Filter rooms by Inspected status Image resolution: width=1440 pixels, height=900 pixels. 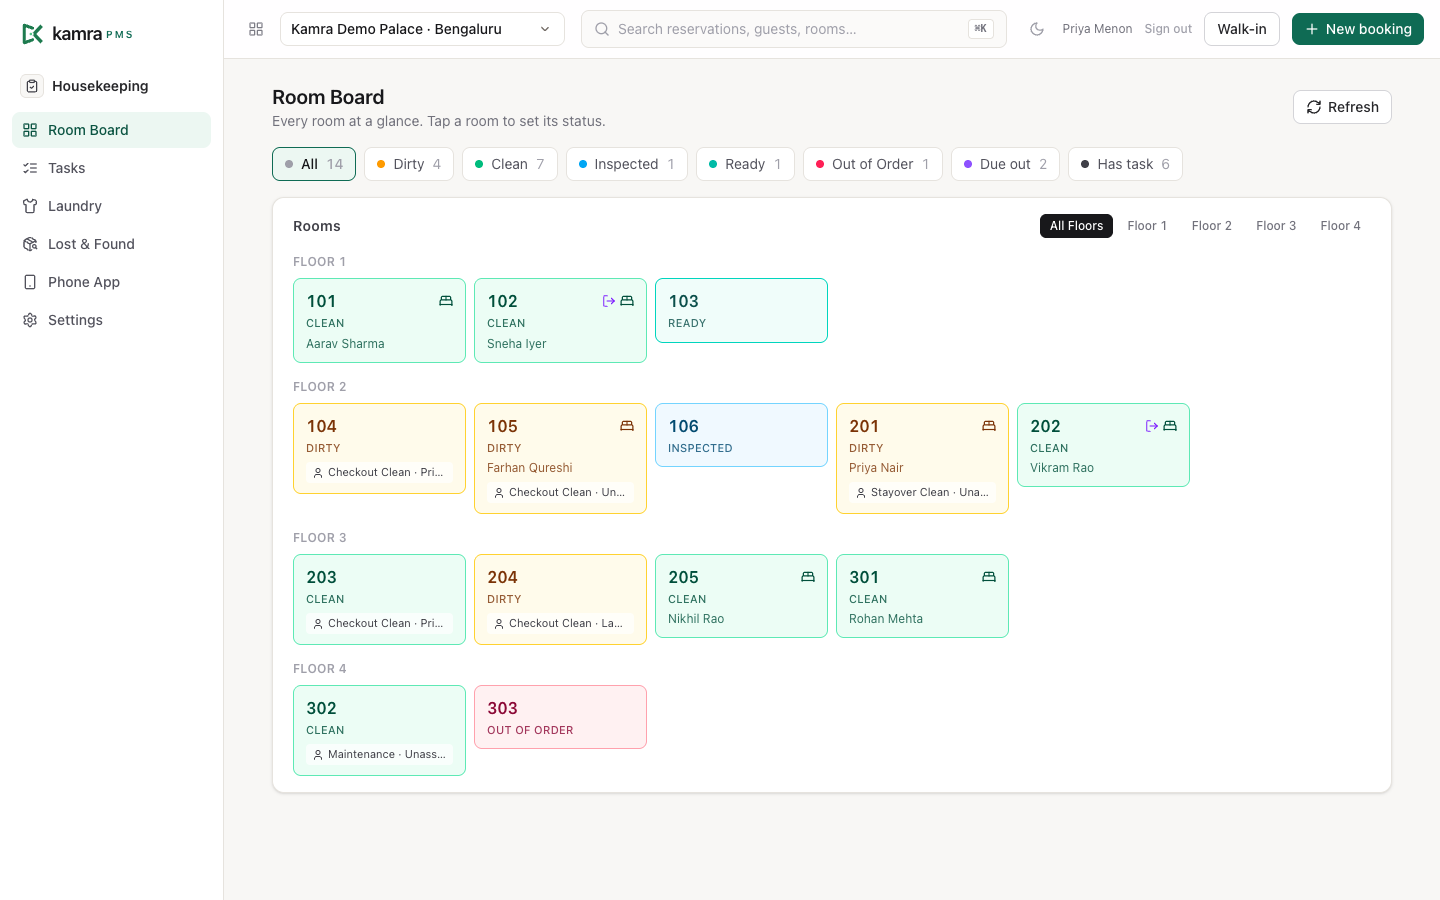(627, 164)
